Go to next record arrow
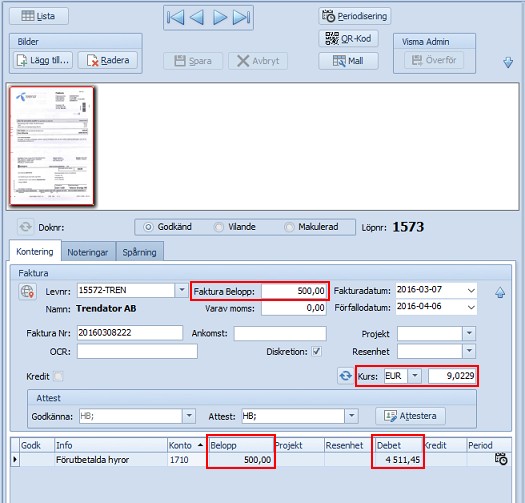 [220, 17]
